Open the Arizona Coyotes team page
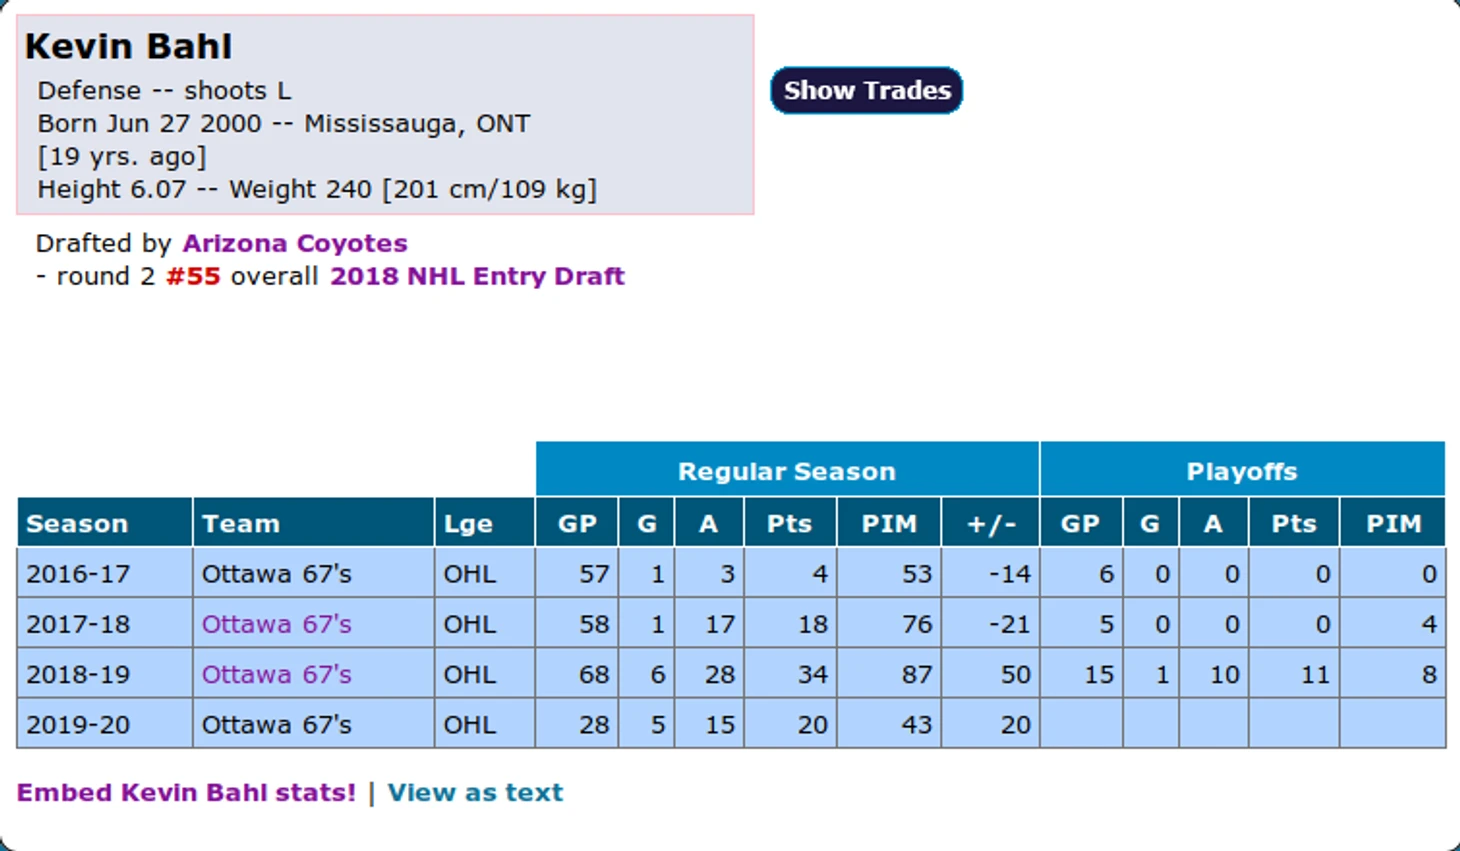This screenshot has width=1460, height=851. tap(294, 243)
